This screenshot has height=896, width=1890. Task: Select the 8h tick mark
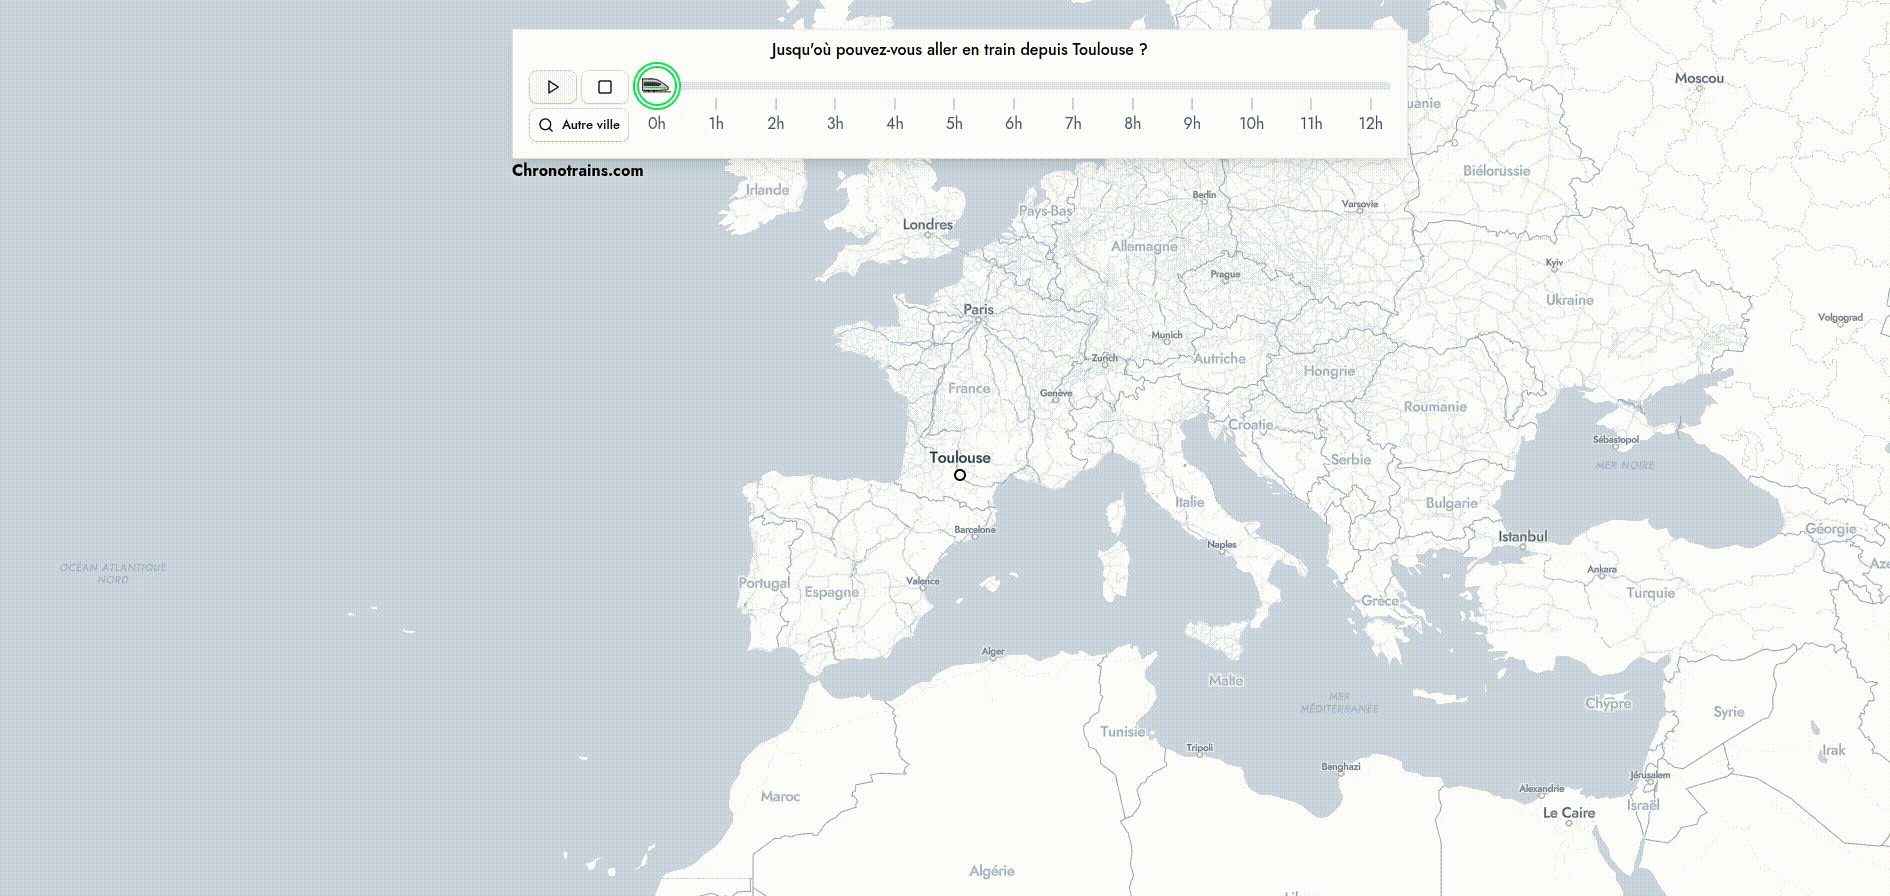click(1132, 104)
